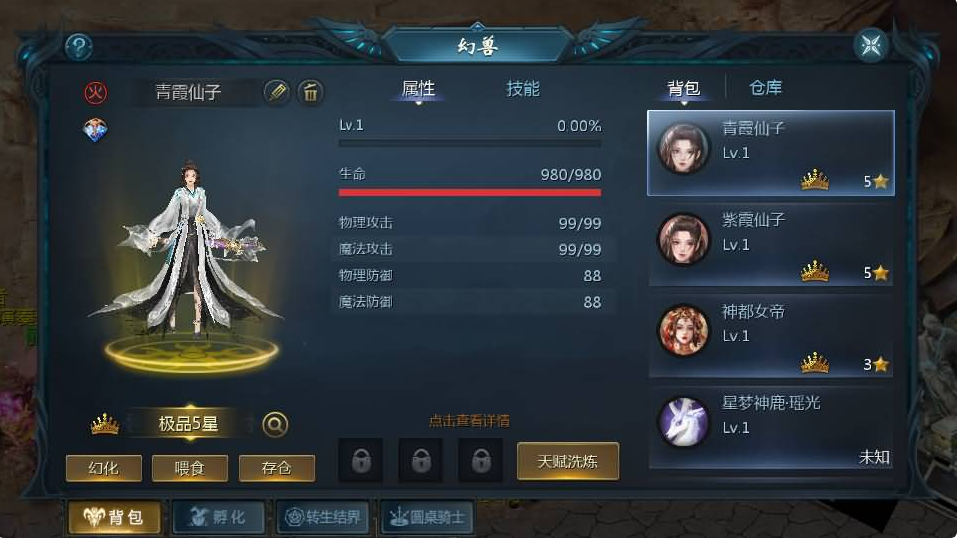Click the 幻化 button
This screenshot has height=540, width=957.
[x=104, y=468]
